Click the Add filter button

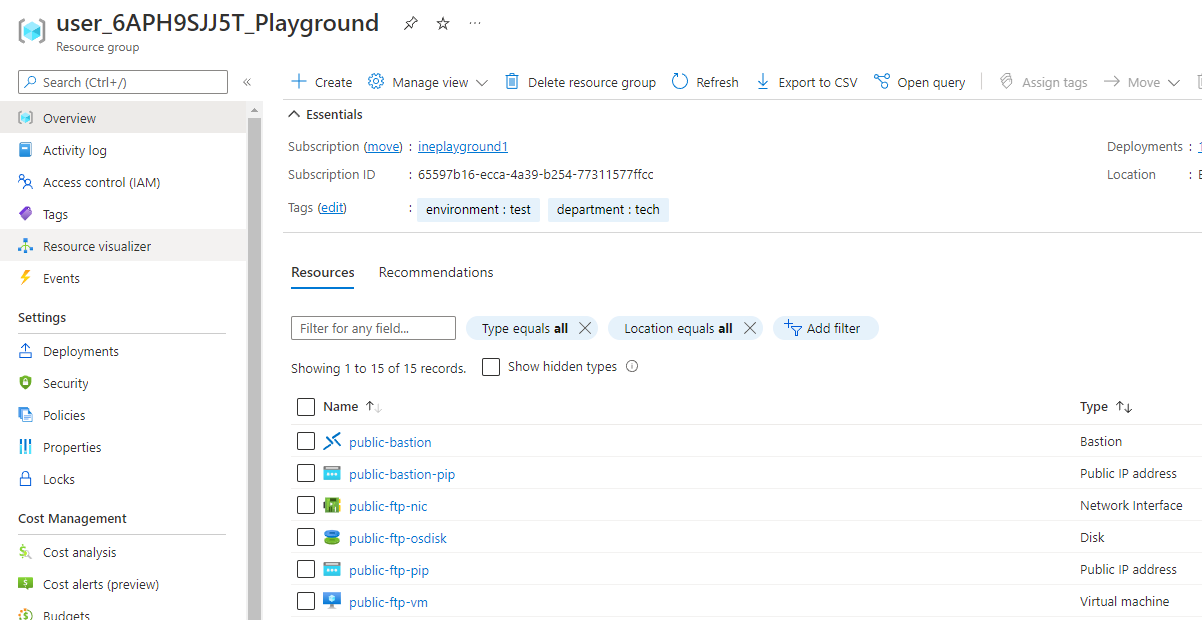824,328
